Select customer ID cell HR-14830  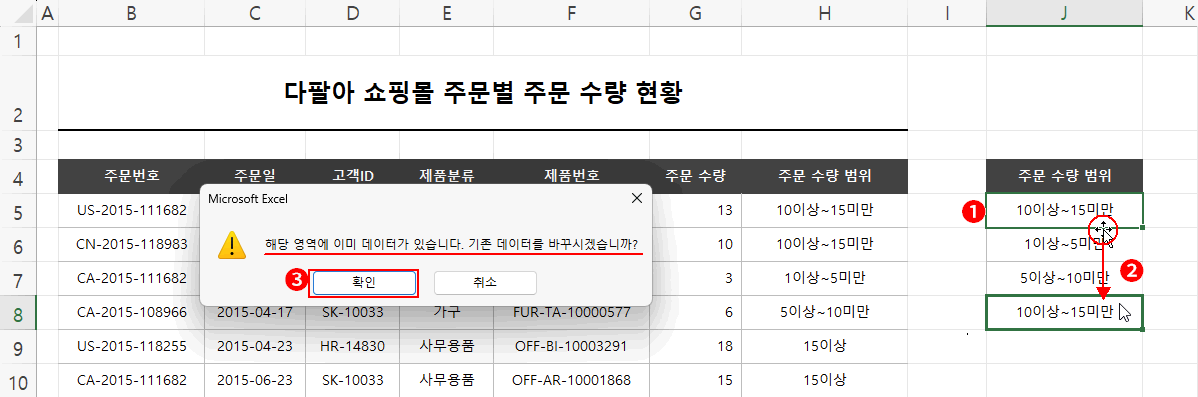point(351,346)
